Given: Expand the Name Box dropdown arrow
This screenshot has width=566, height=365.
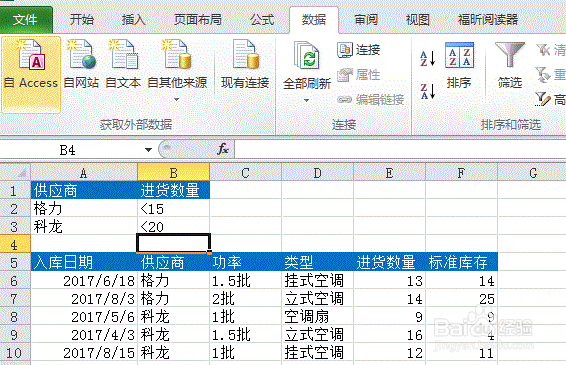Looking at the screenshot, I should tap(148, 150).
